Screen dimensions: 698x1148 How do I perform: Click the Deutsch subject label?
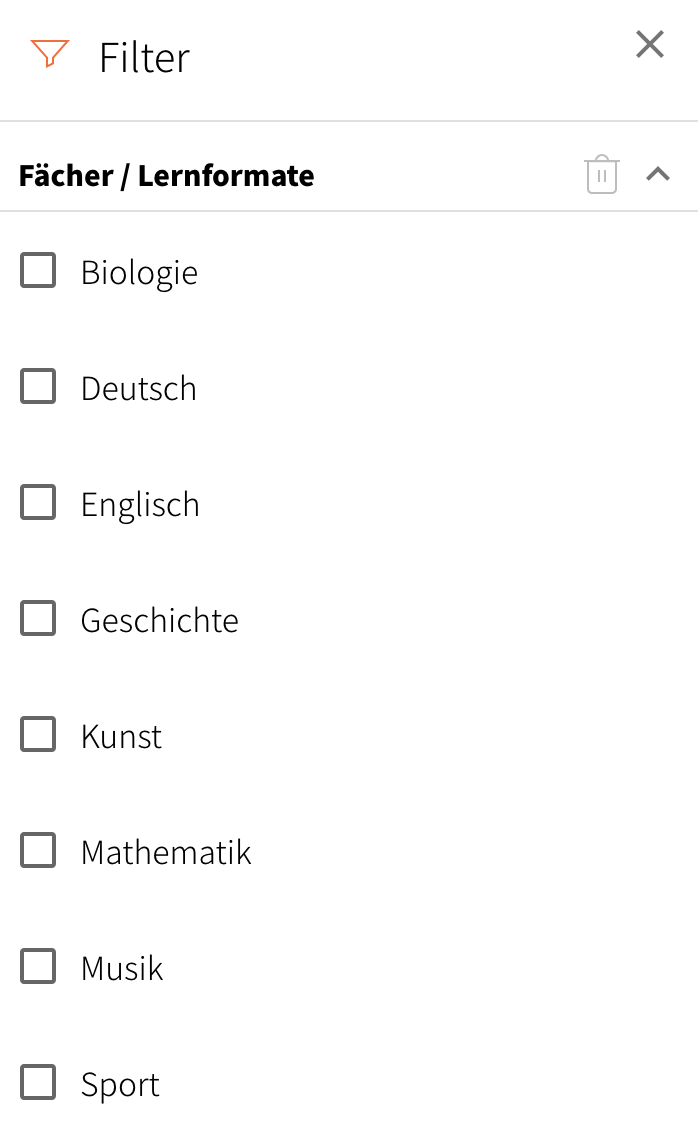[138, 388]
